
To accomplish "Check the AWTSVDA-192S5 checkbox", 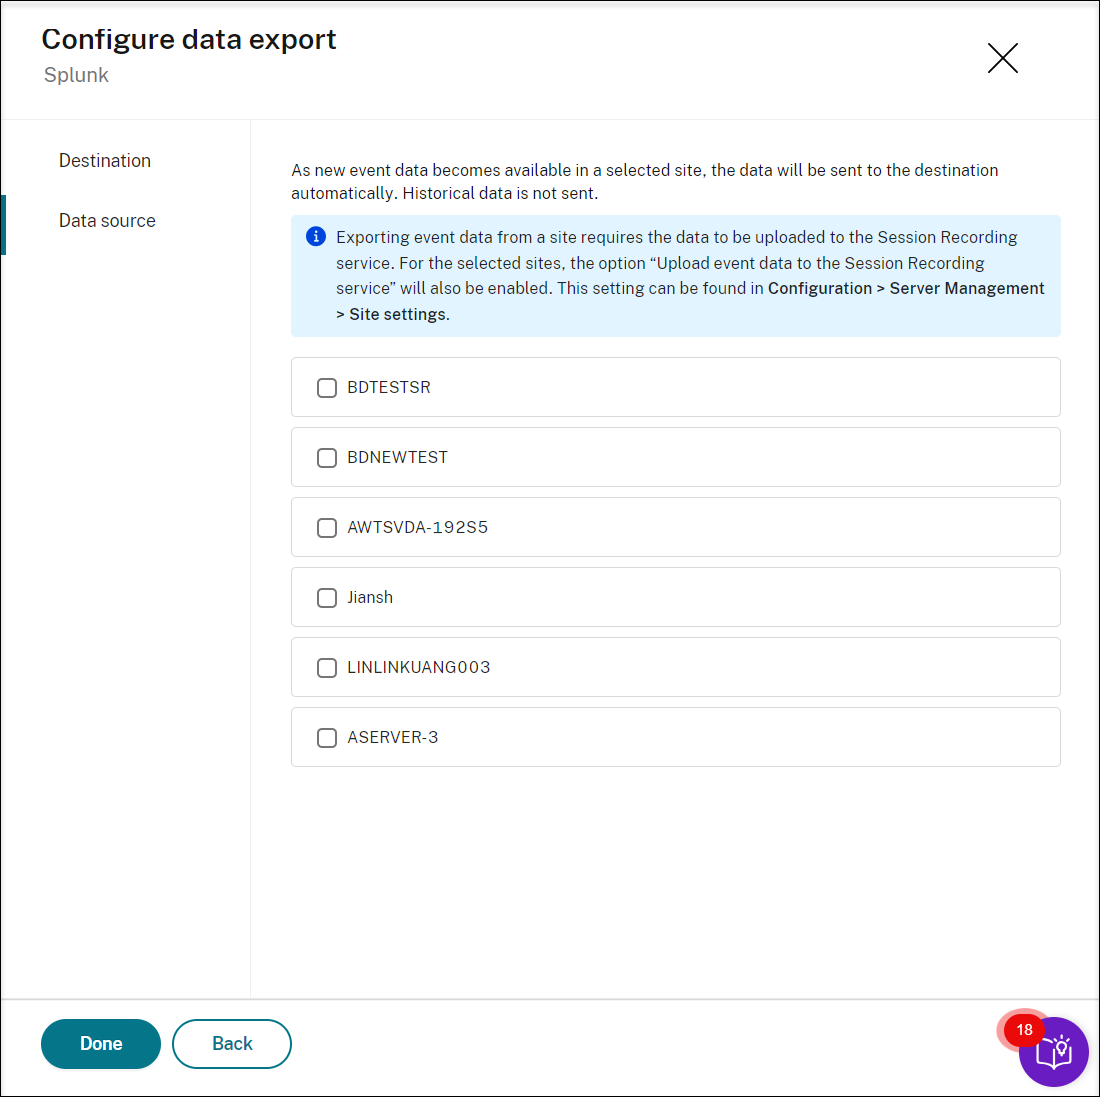I will (x=327, y=528).
